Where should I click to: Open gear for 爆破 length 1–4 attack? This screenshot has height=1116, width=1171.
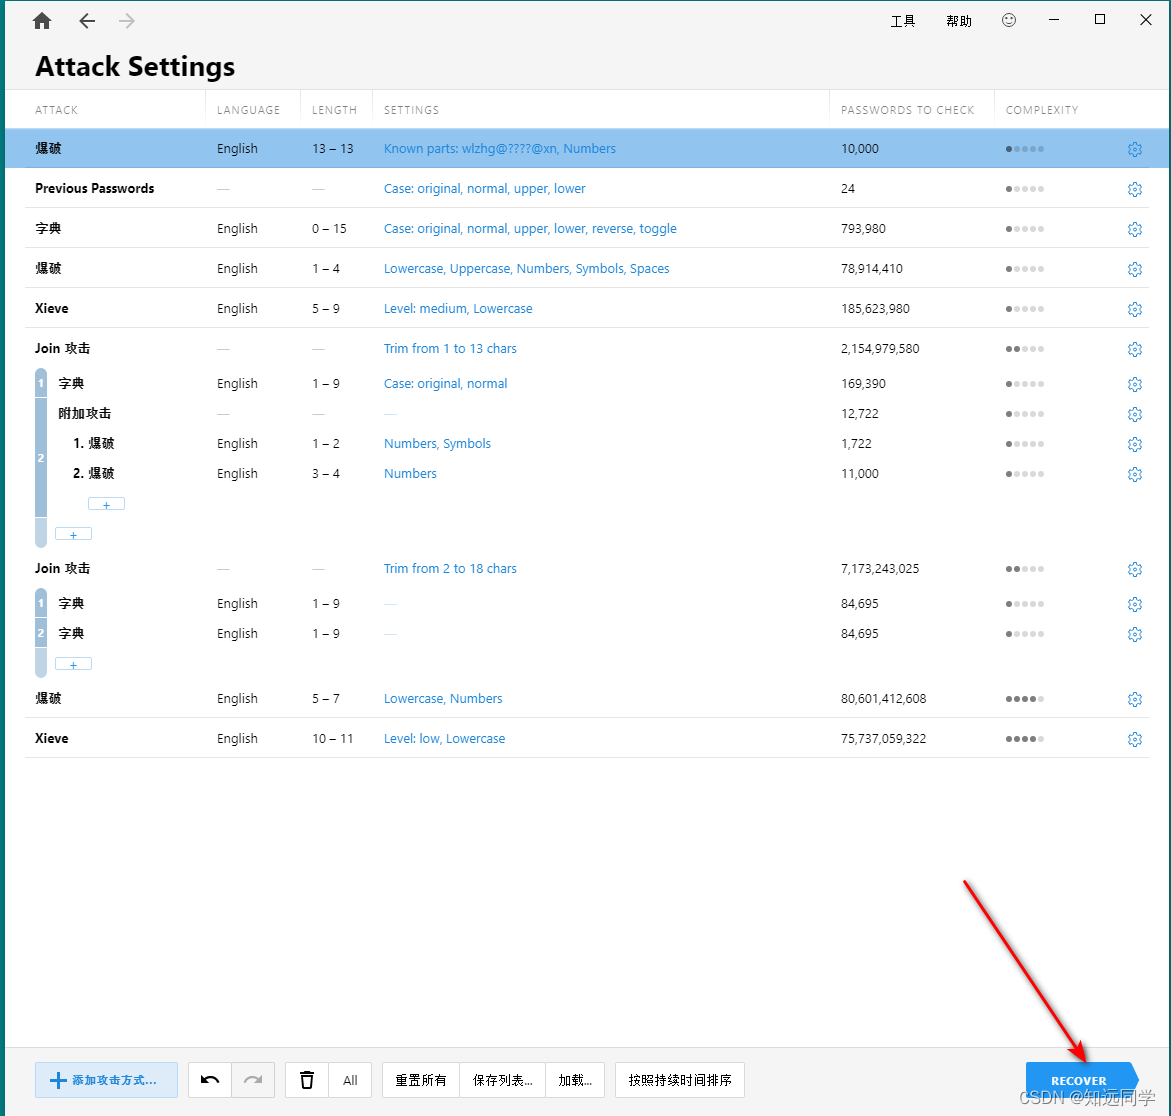point(1134,269)
